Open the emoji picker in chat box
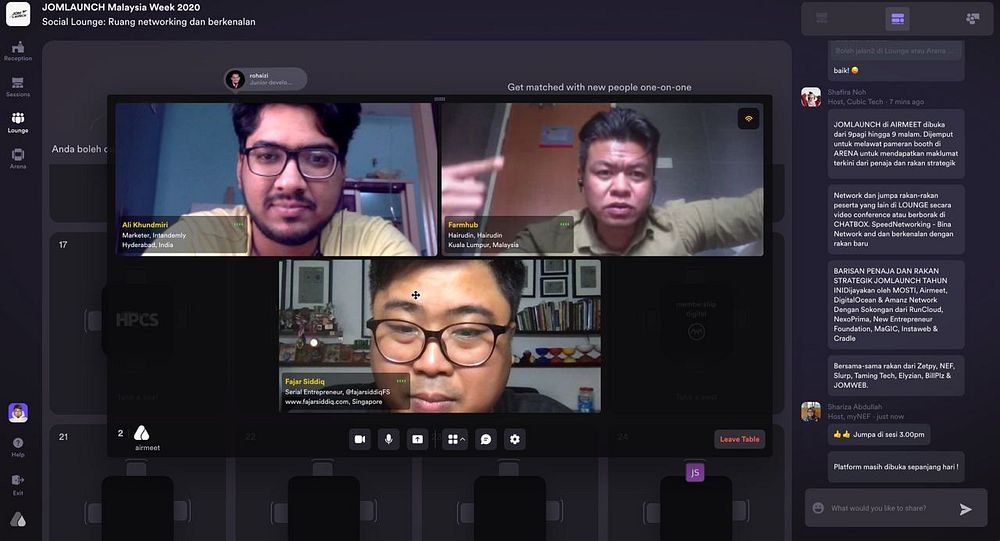Screen dimensions: 1000x541 [818, 508]
